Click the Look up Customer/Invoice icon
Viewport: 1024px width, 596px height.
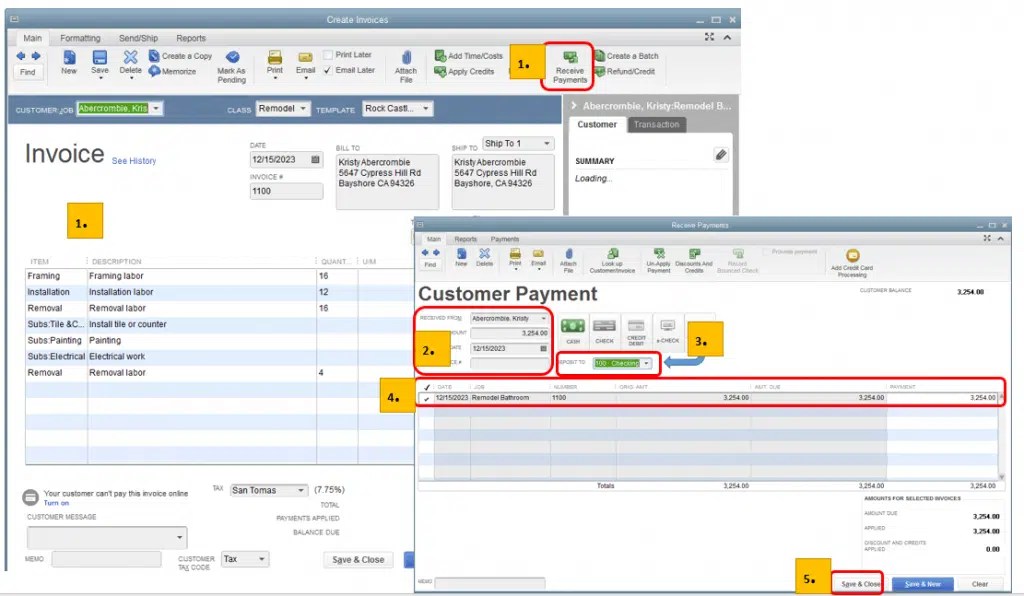(614, 259)
